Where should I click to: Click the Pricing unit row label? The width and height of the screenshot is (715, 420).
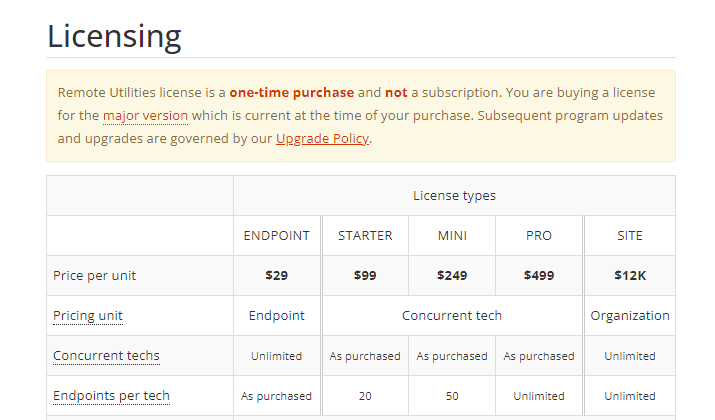click(x=88, y=316)
